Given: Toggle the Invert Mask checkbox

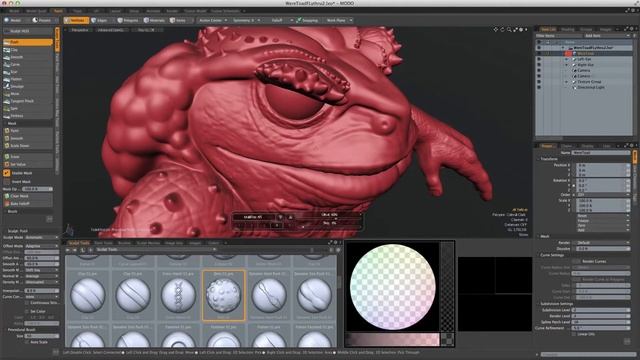Looking at the screenshot, I should [7, 182].
